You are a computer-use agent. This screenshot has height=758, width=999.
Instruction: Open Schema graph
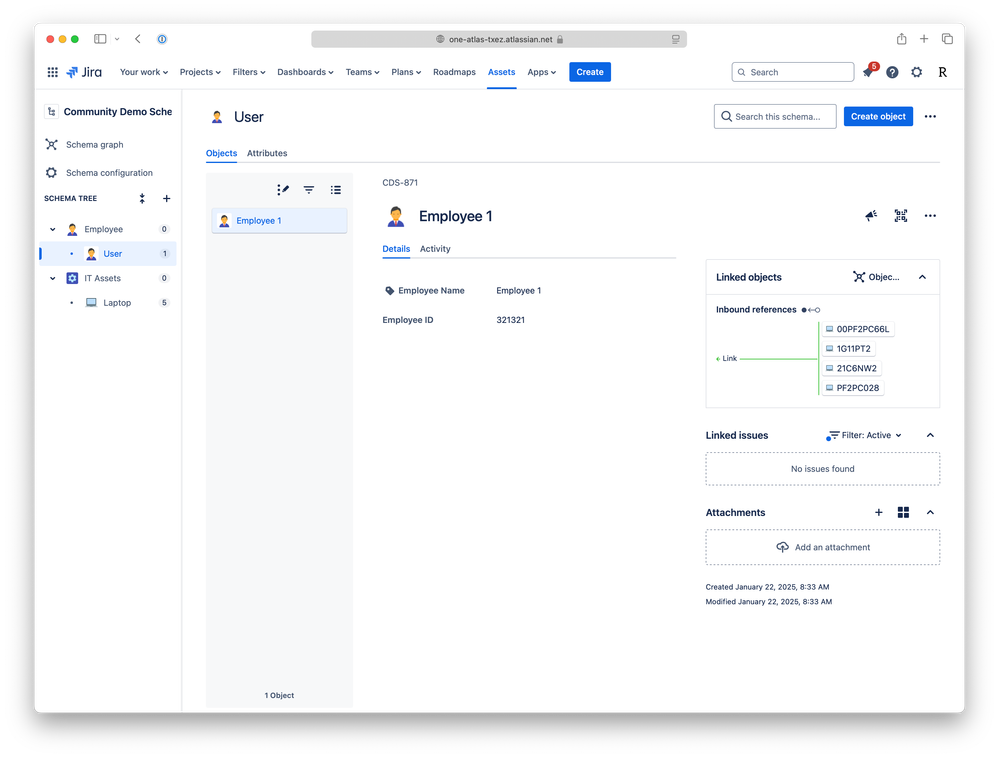point(94,145)
